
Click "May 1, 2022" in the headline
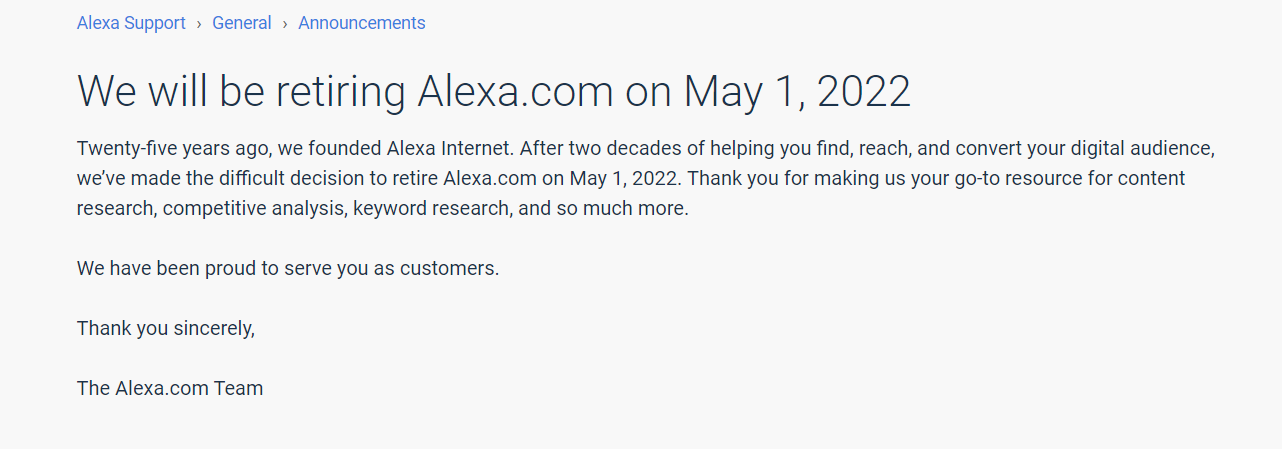tap(797, 91)
